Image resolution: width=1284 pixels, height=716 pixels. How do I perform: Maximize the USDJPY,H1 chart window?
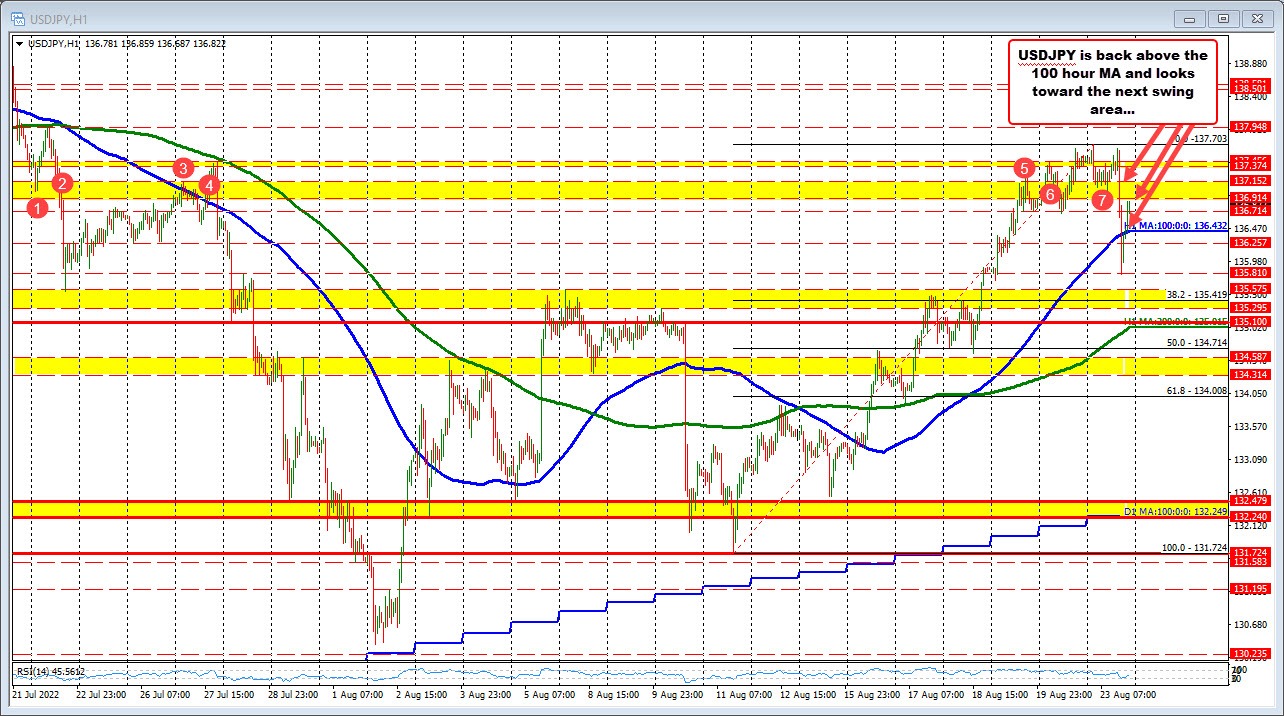pyautogui.click(x=1223, y=18)
